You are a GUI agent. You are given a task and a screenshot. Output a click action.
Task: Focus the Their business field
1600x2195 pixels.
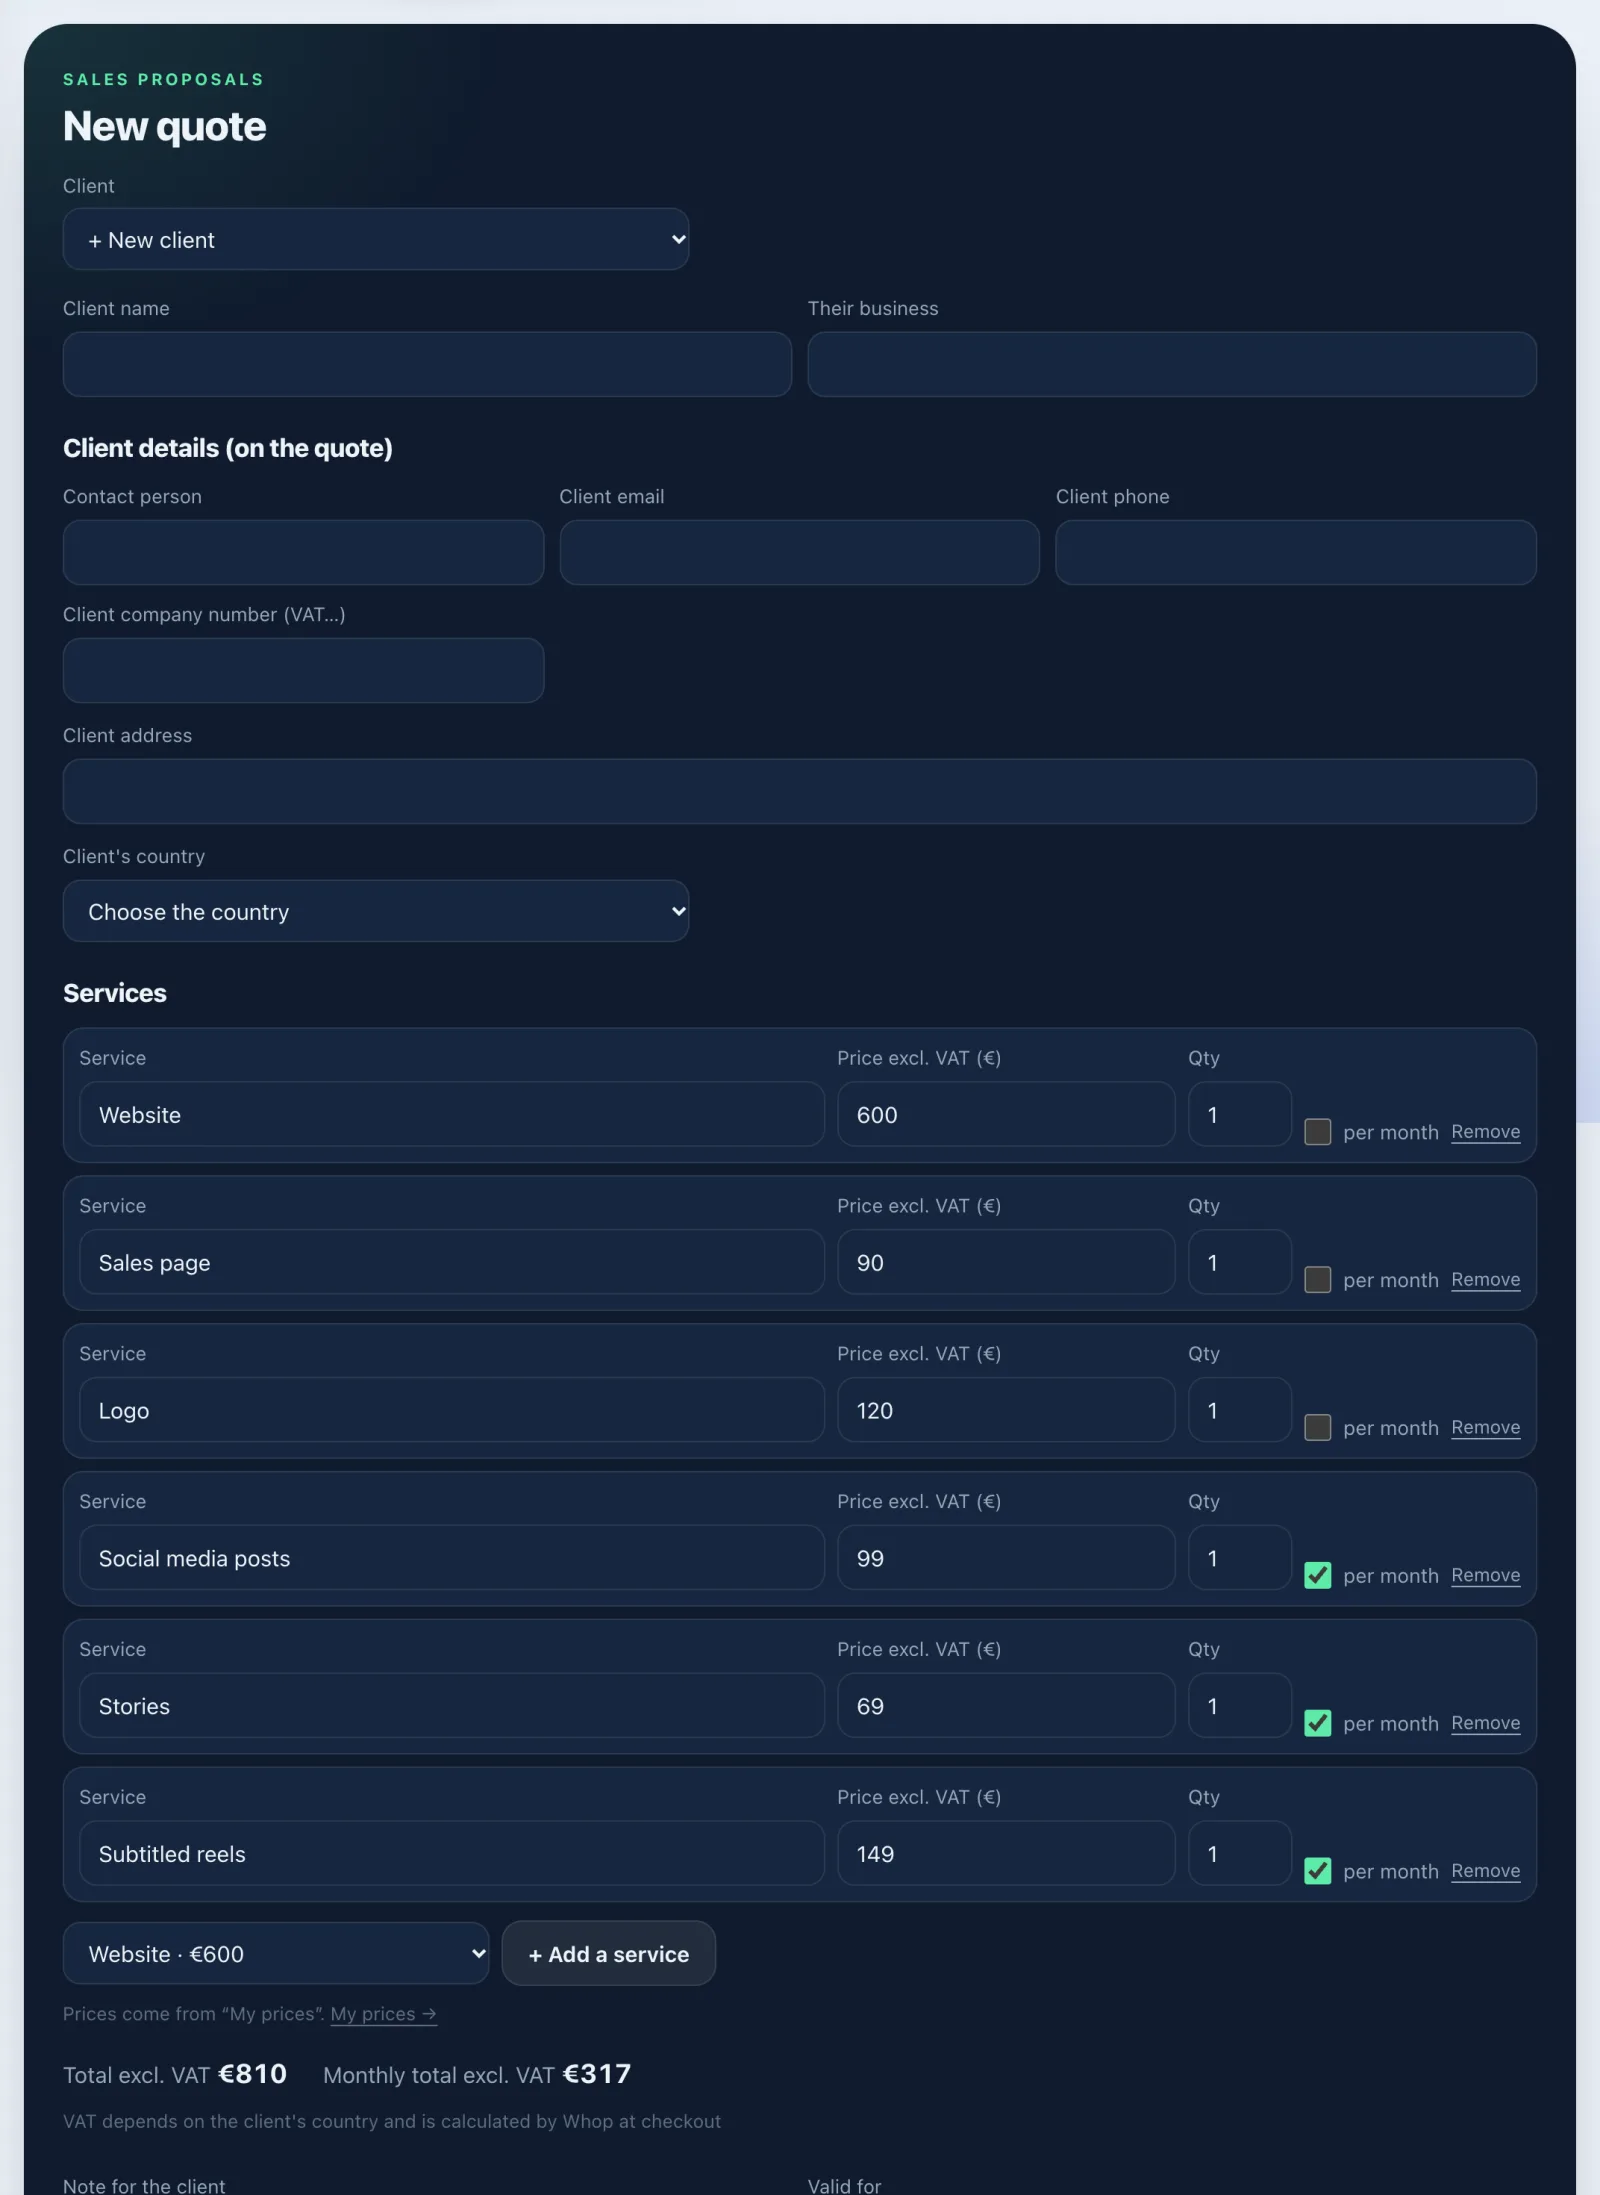1172,364
